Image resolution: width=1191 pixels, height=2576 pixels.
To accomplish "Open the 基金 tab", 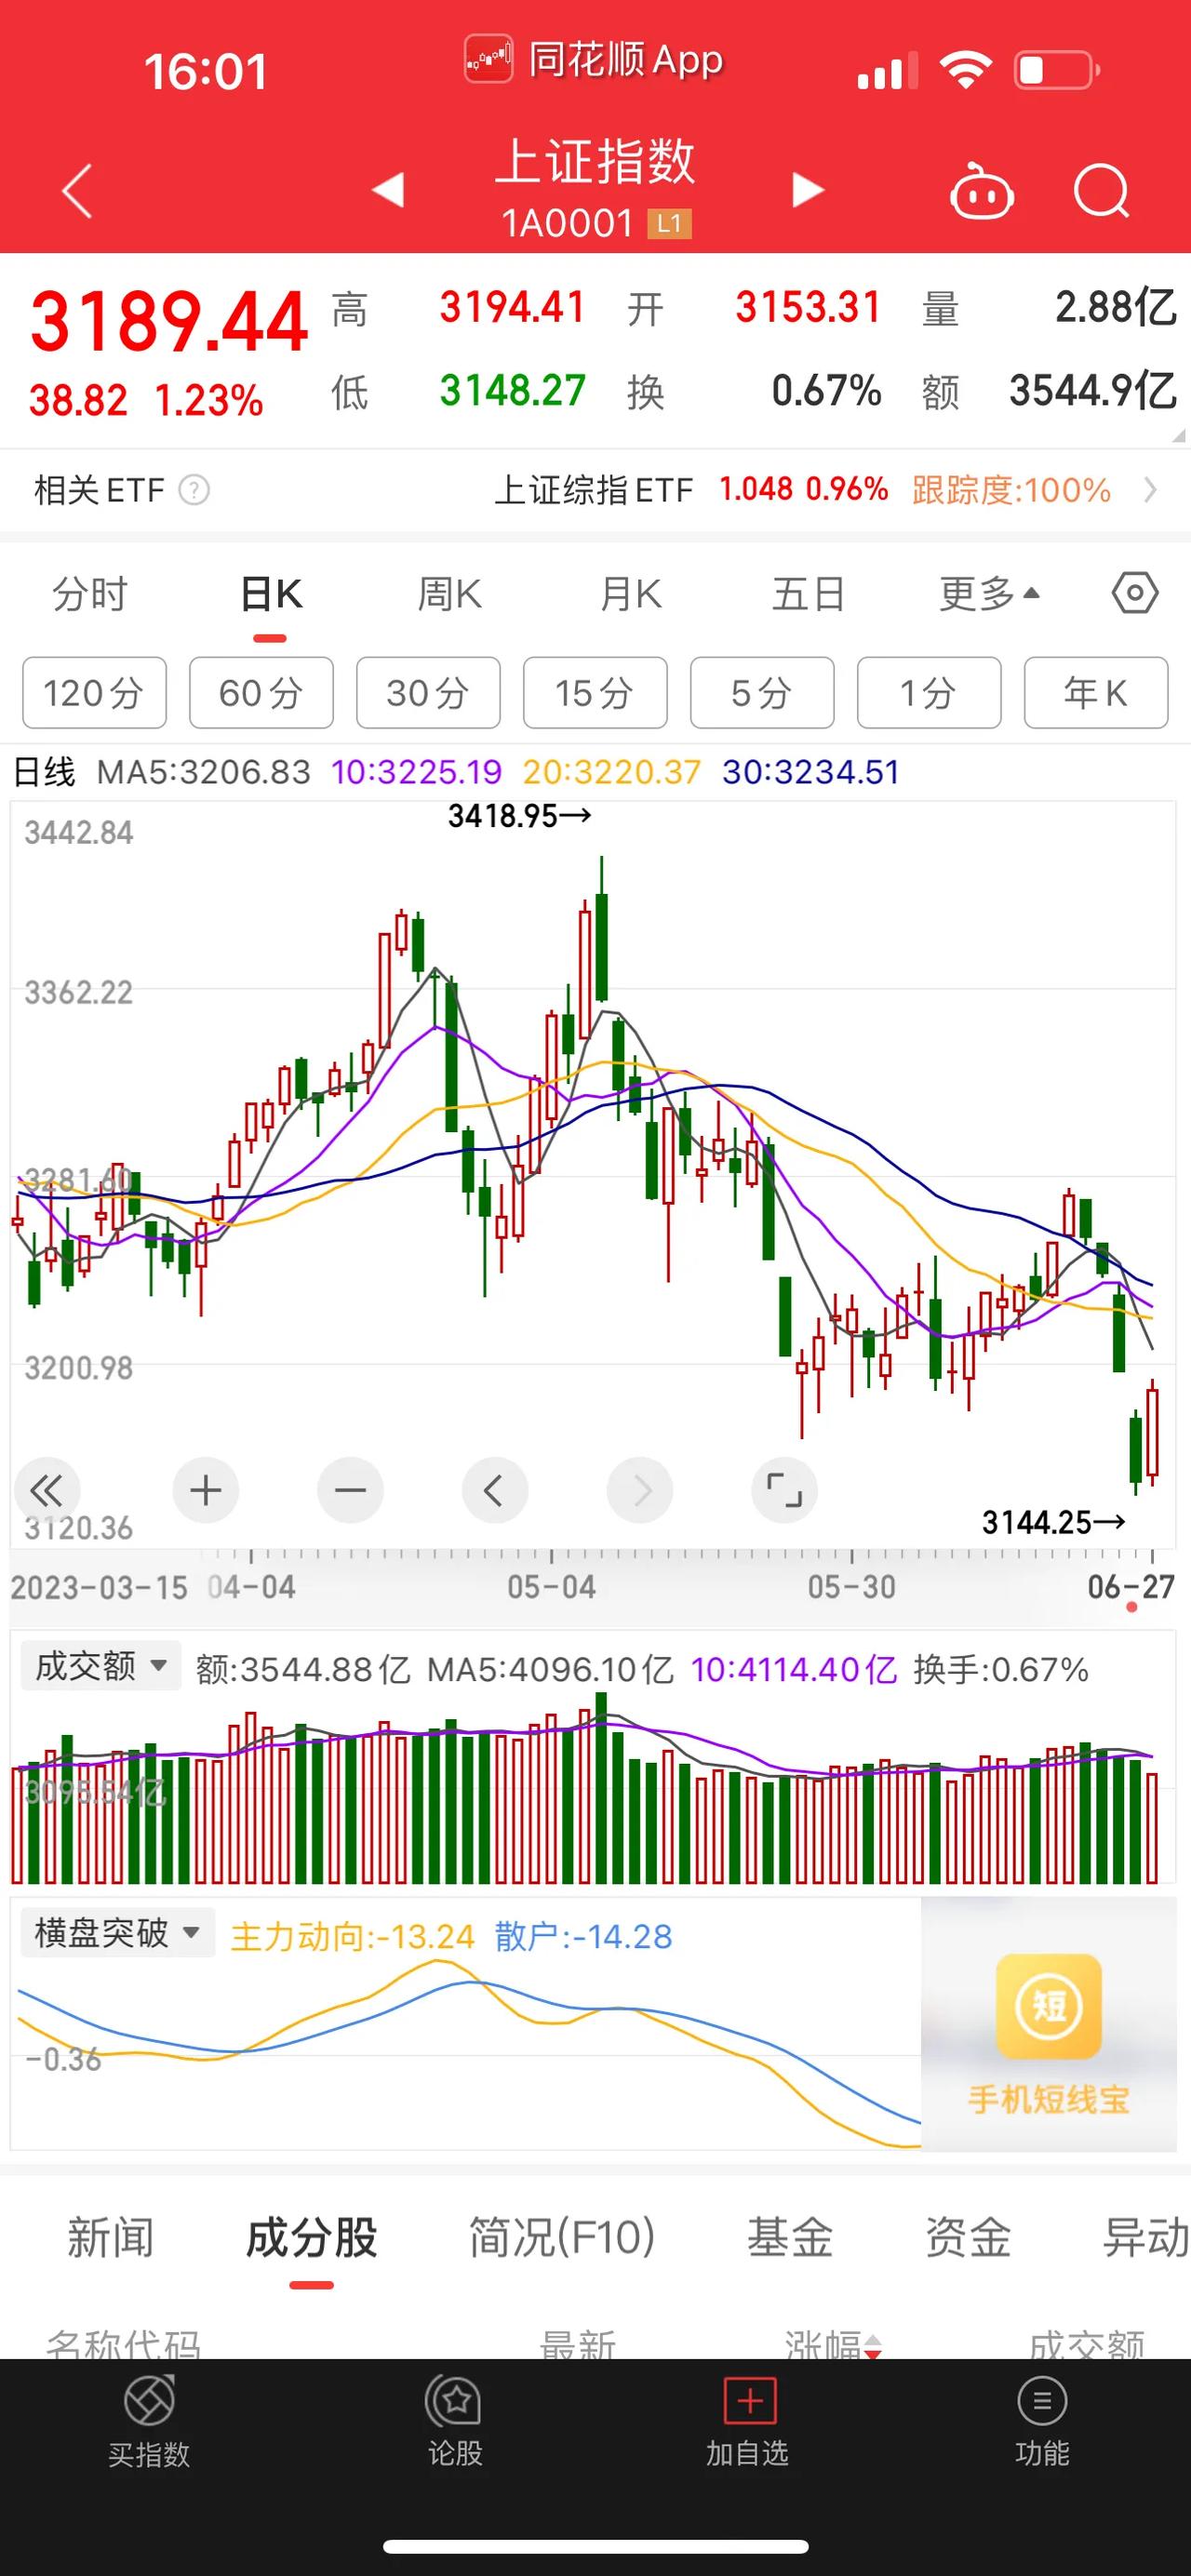I will click(790, 2237).
